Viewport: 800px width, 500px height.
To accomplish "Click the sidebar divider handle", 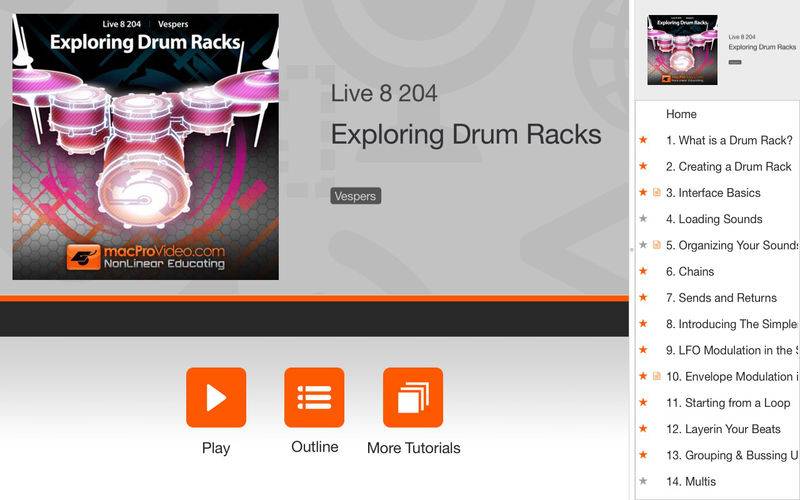I will [632, 249].
